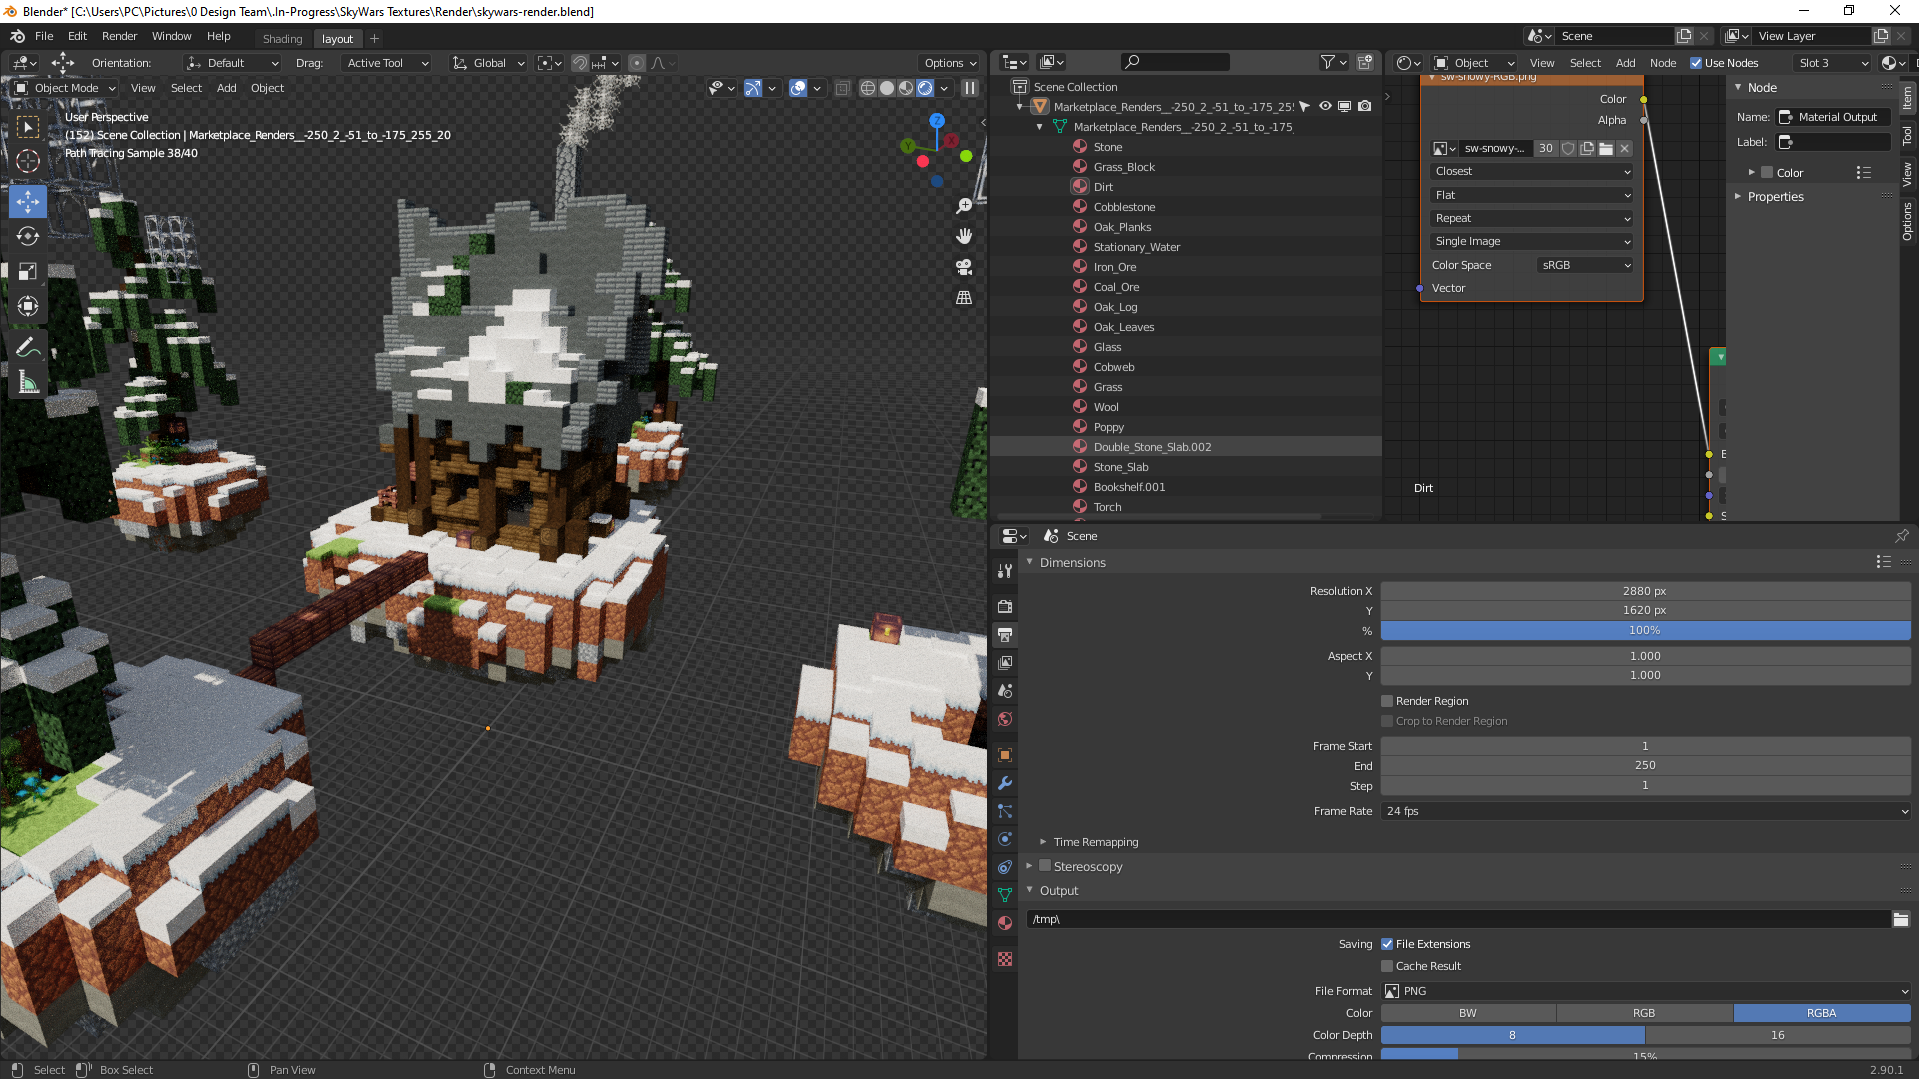Click the Options button in viewport header
This screenshot has height=1079, width=1919.
point(950,63)
